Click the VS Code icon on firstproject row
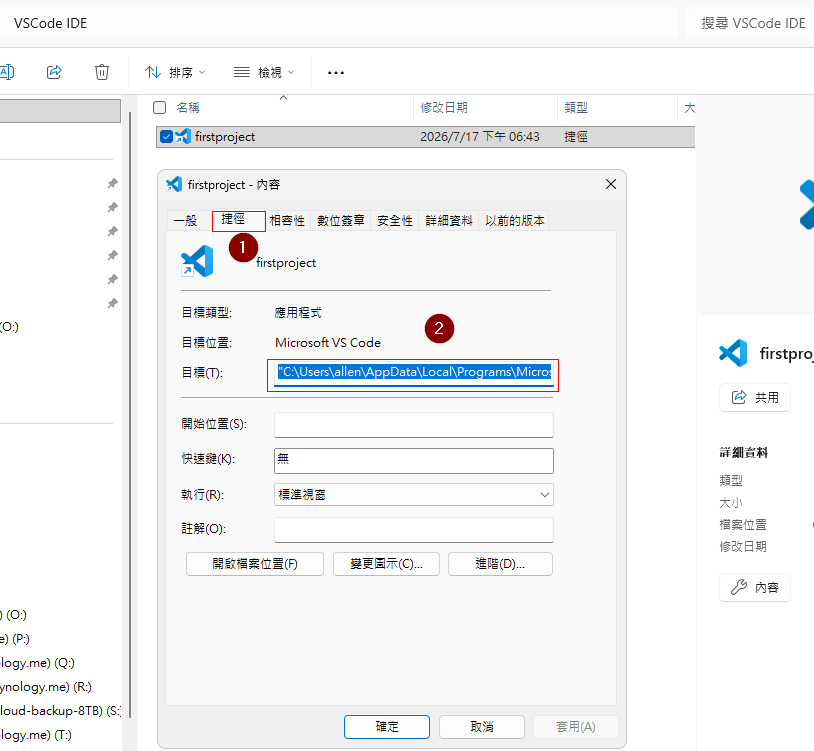Viewport: 814px width, 751px height. pyautogui.click(x=183, y=136)
